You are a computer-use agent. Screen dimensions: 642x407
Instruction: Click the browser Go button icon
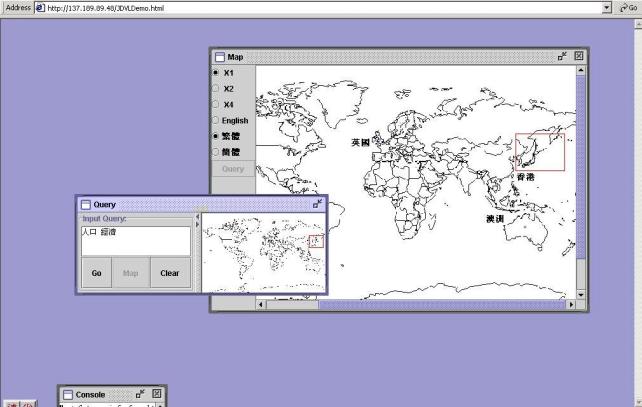click(624, 8)
